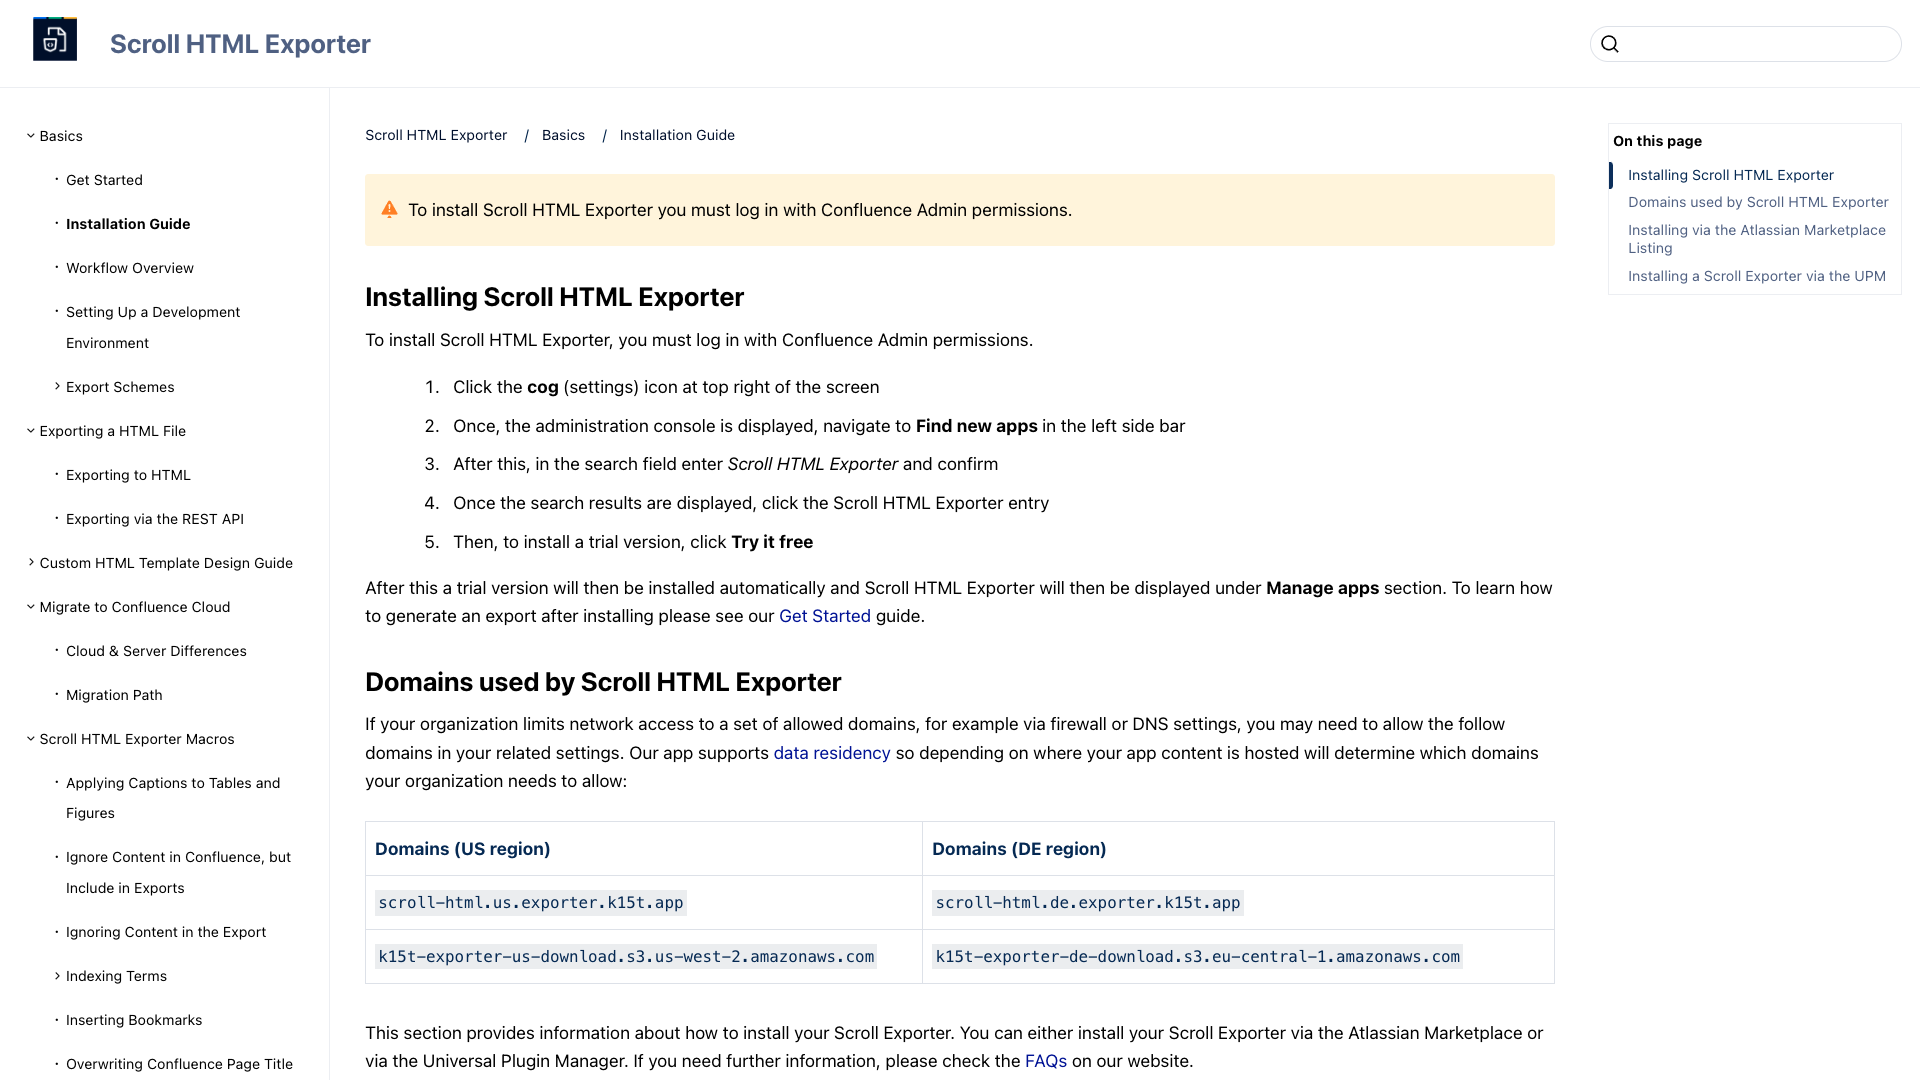Click the Domains used by Scroll HTML Exporter anchor link
This screenshot has width=1920, height=1080.
pos(1758,202)
